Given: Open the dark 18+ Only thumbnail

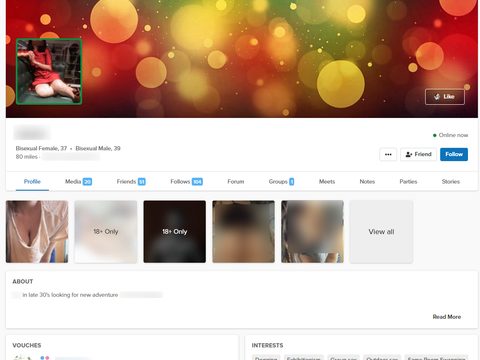Looking at the screenshot, I should click(175, 232).
